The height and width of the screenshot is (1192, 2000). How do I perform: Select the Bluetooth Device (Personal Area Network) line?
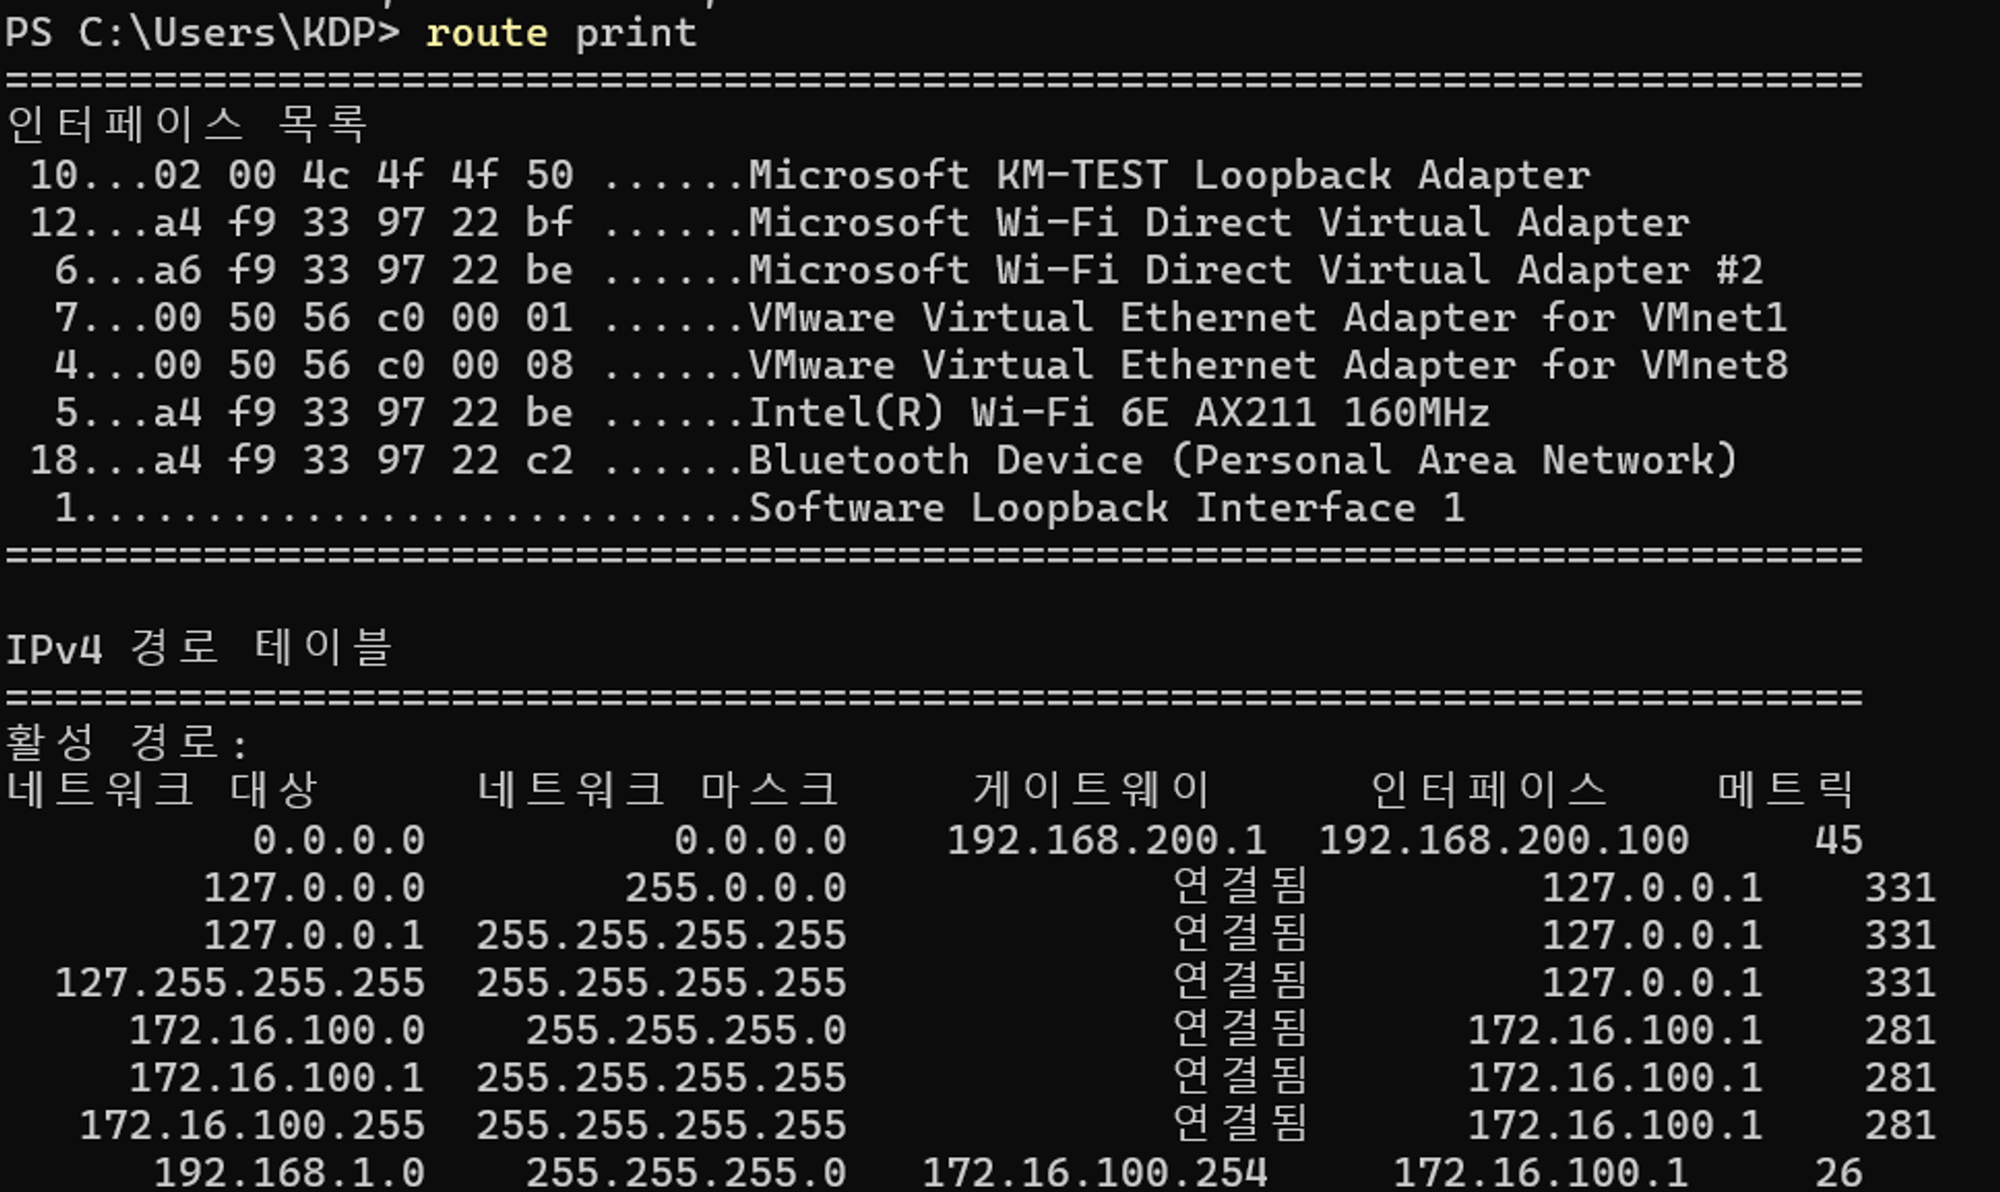pos(883,460)
